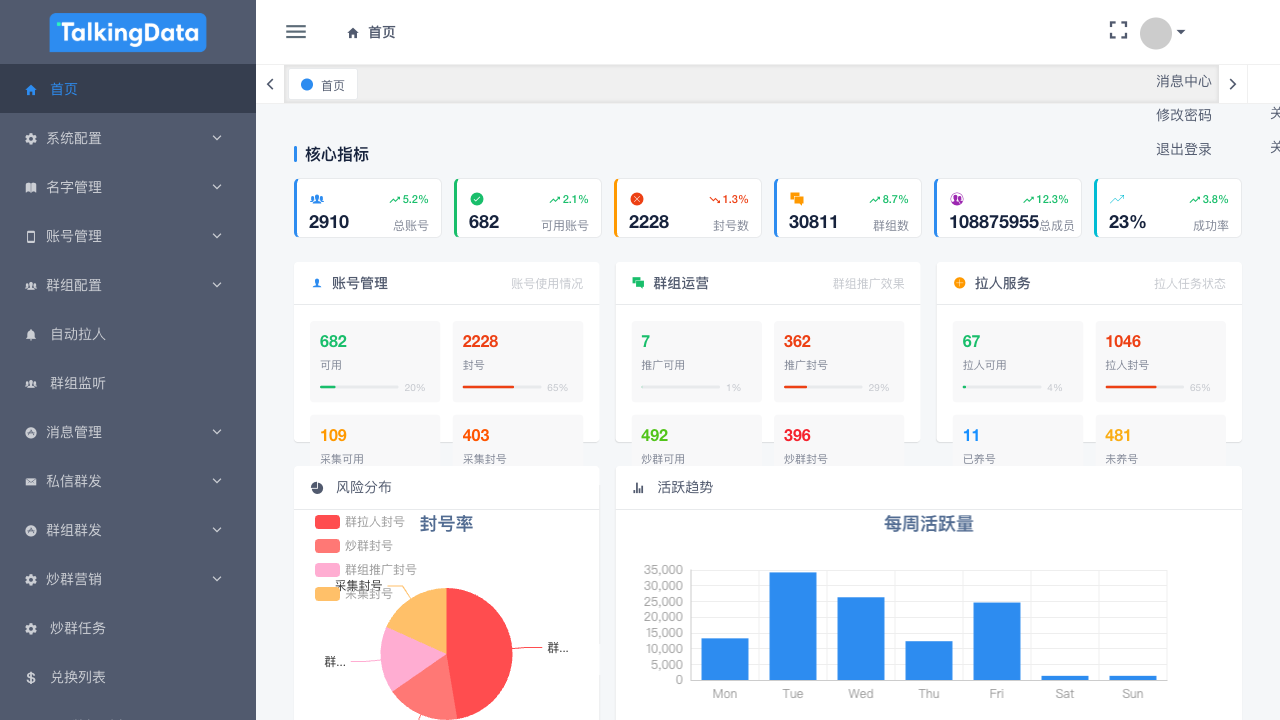Toggle fullscreen mode icon

tap(1118, 31)
